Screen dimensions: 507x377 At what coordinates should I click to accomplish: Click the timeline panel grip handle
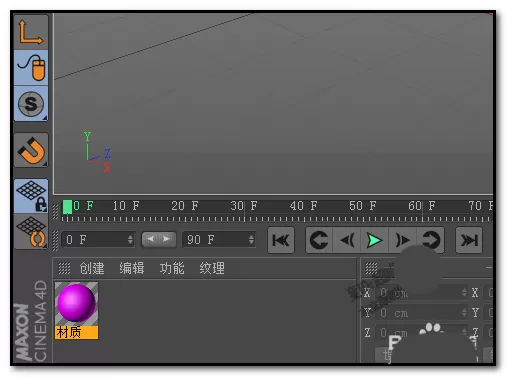click(55, 212)
